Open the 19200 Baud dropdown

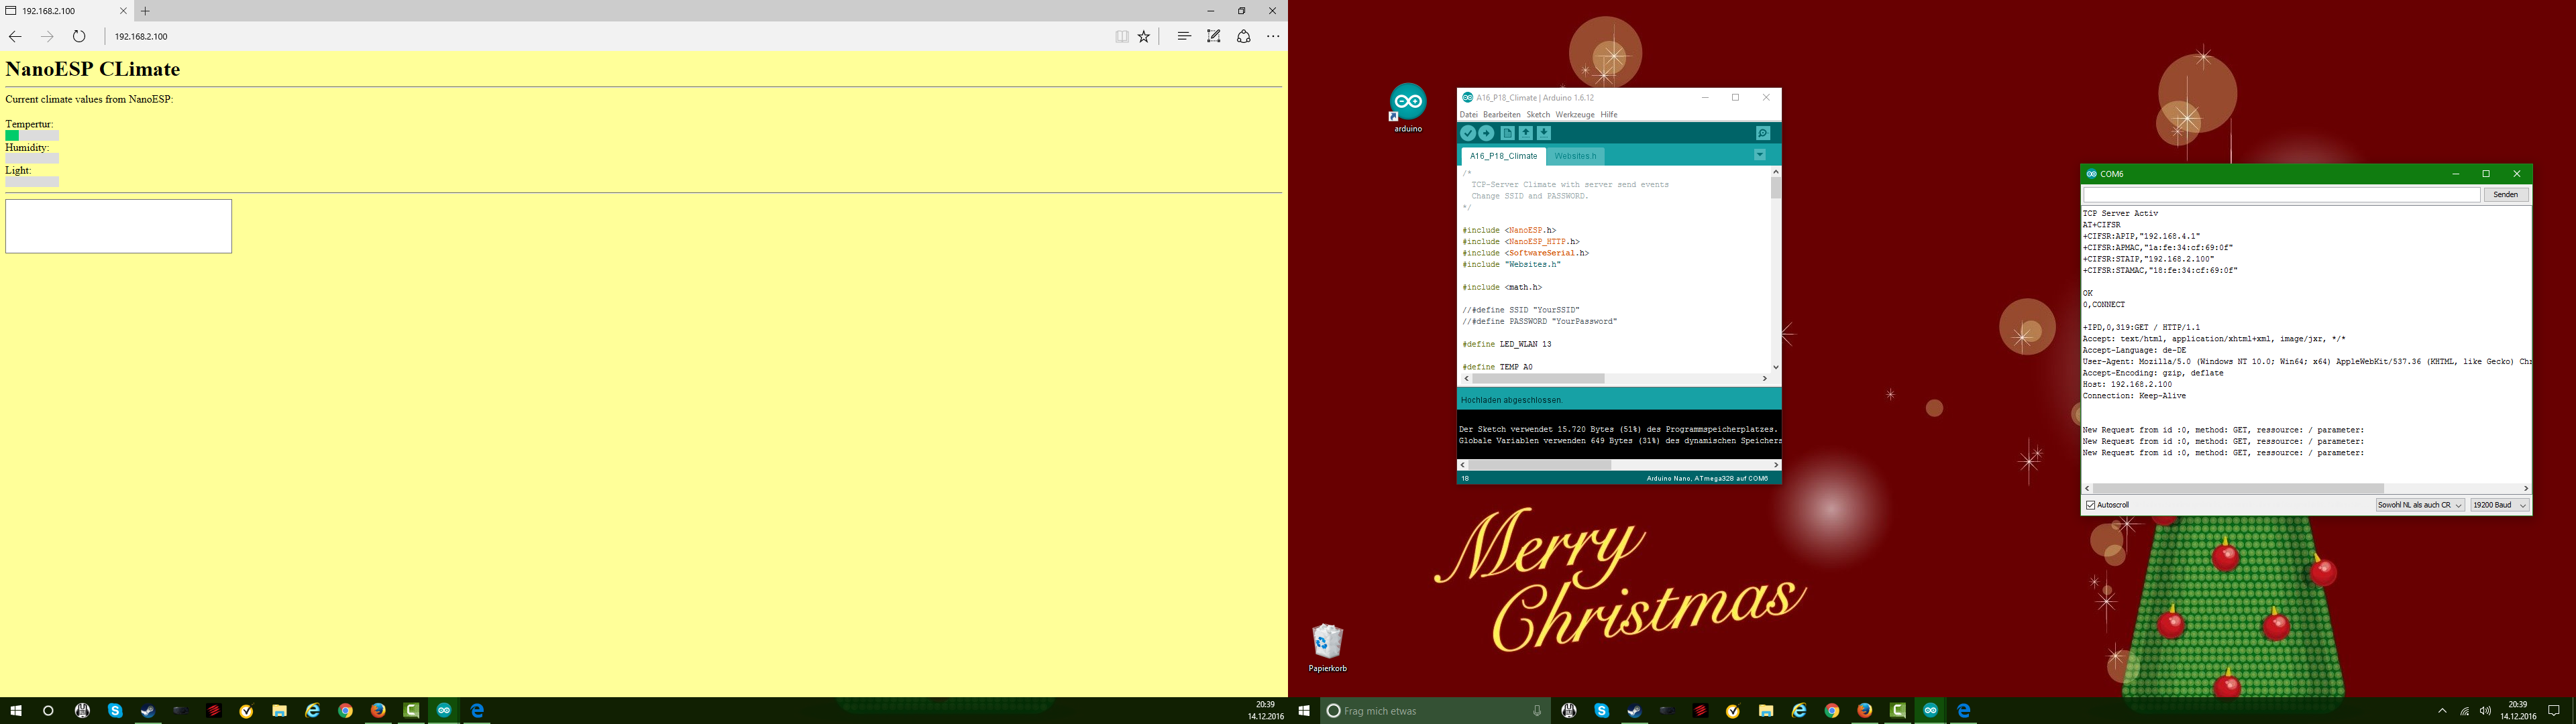tap(2500, 505)
